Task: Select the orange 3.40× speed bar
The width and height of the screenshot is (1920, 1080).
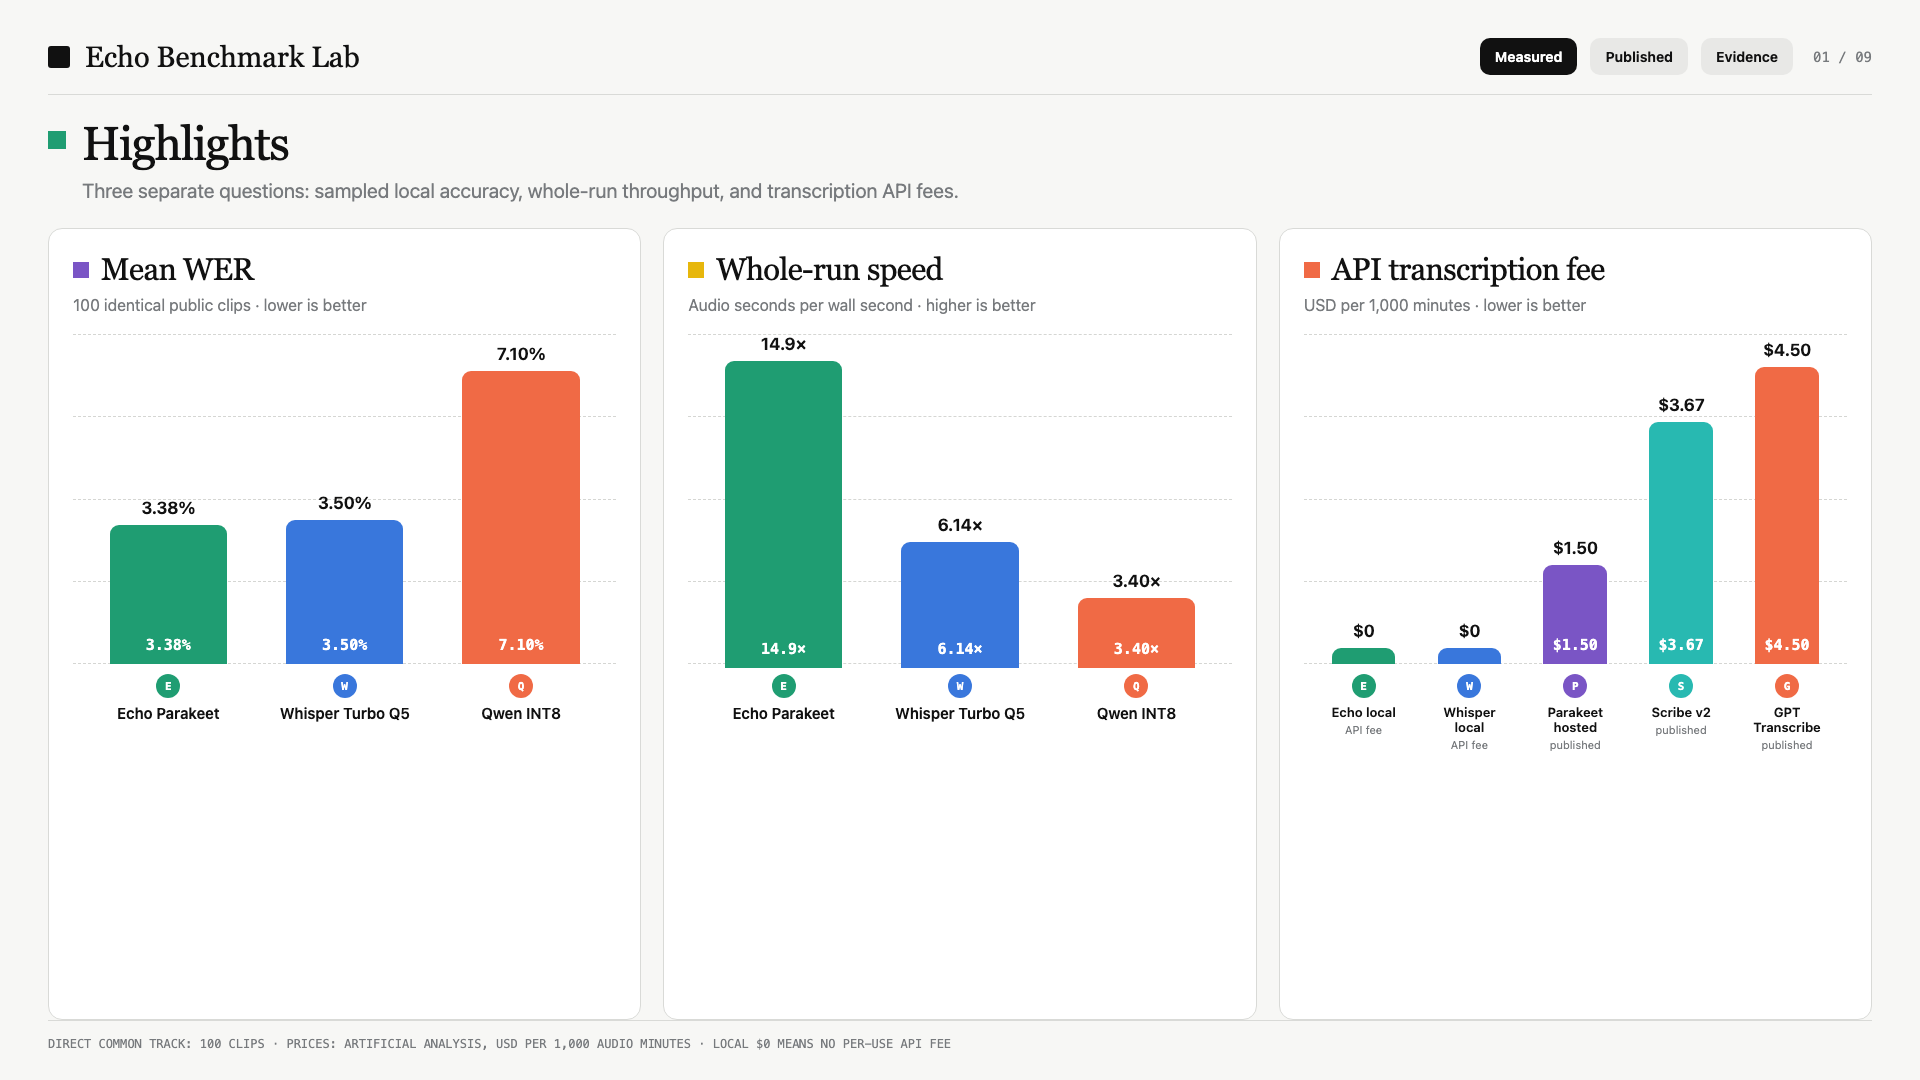Action: click(1136, 633)
